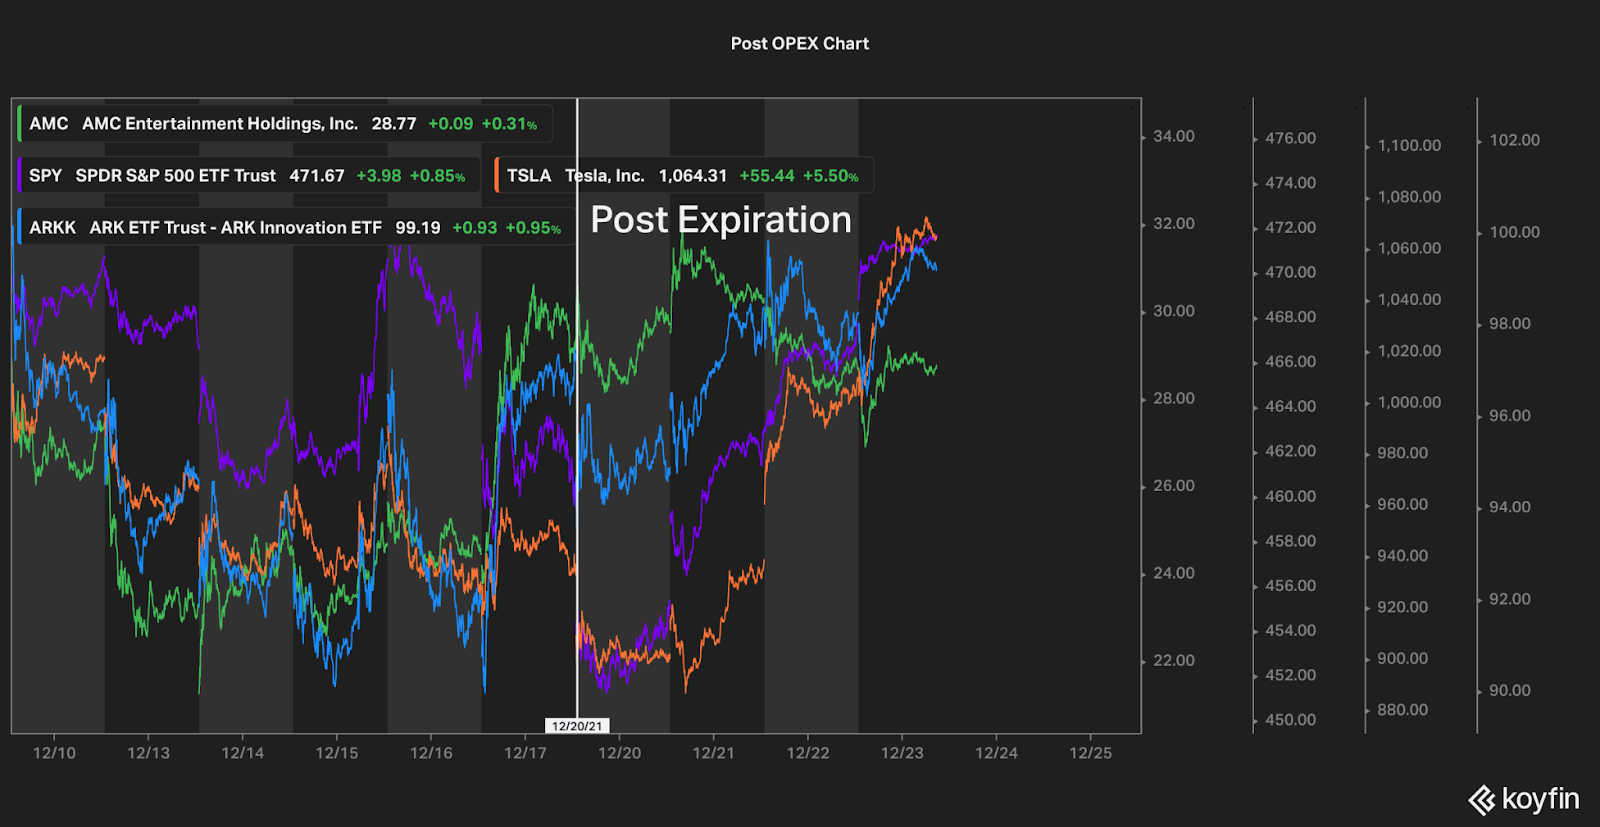The width and height of the screenshot is (1600, 827).
Task: Click the Koyfin logo icon
Action: pos(1482,800)
